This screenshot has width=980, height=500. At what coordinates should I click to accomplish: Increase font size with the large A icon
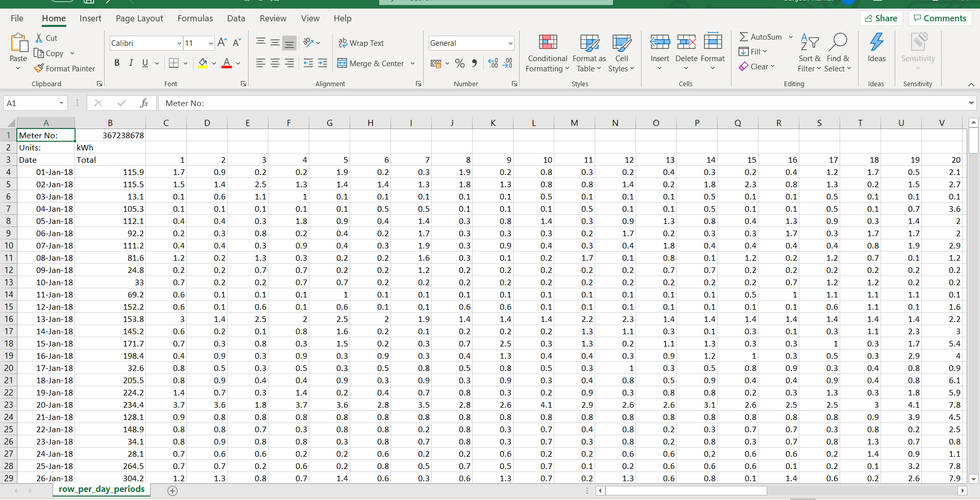pyautogui.click(x=222, y=43)
